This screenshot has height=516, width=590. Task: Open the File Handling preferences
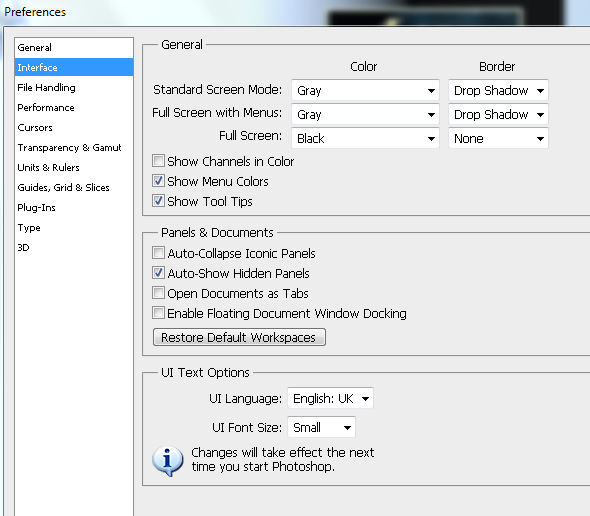pos(74,88)
